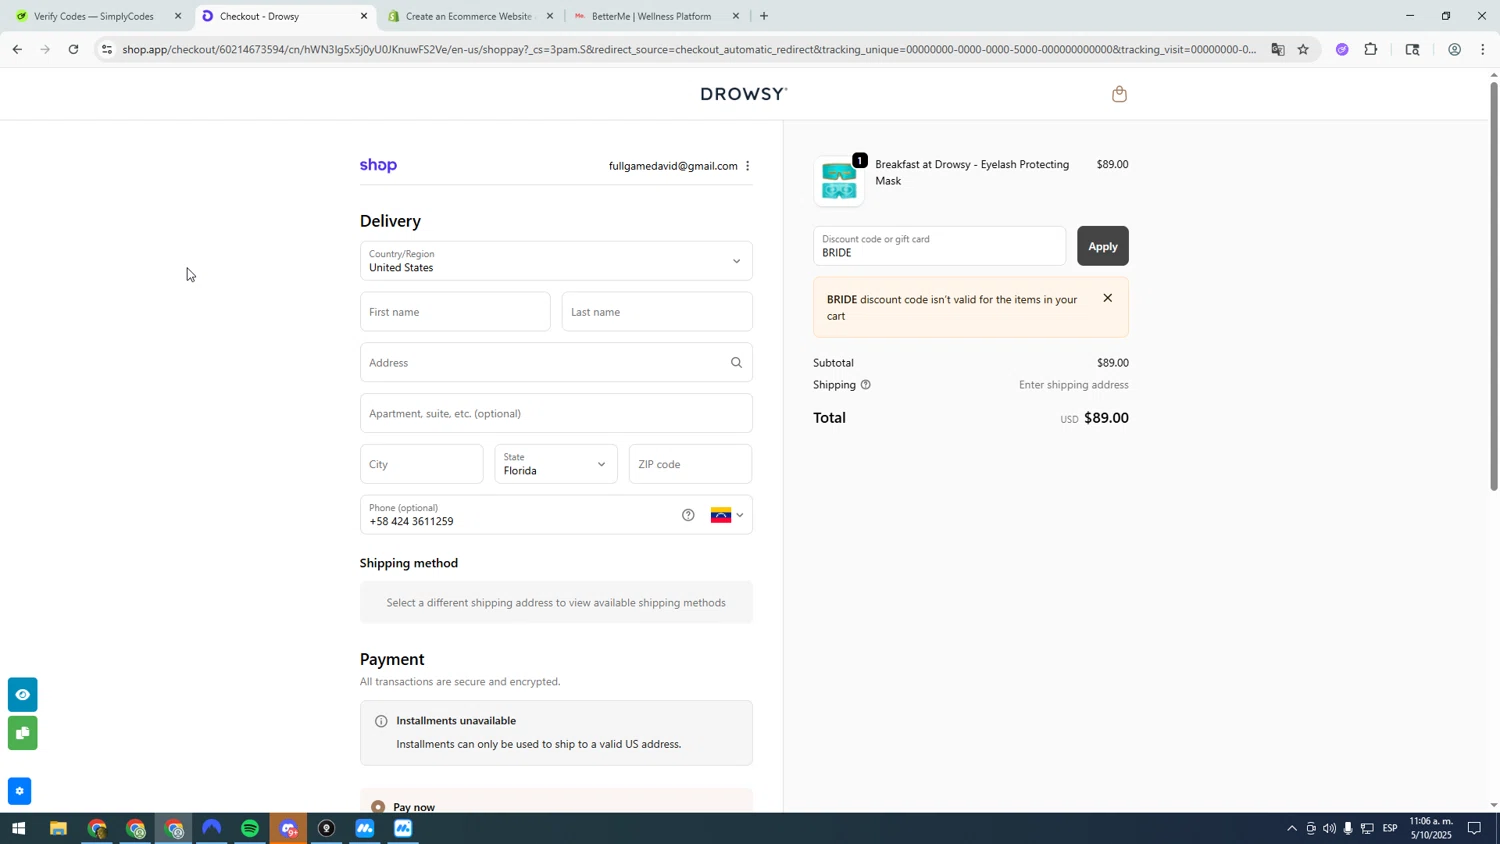
Task: Open File Explorer from taskbar
Action: pyautogui.click(x=58, y=829)
